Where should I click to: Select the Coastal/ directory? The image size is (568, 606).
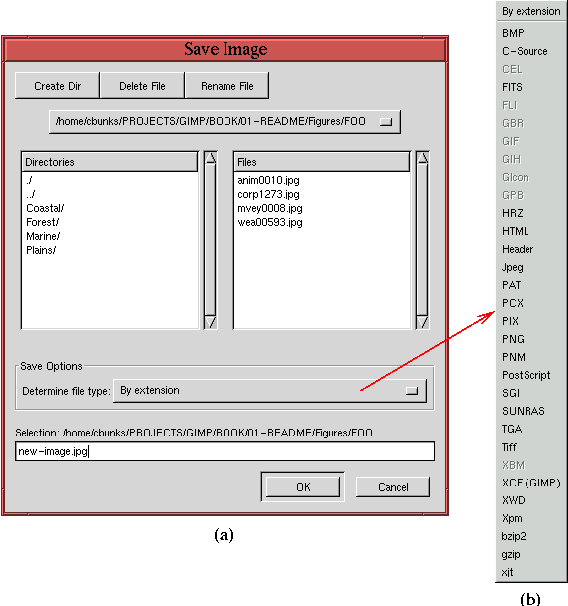(x=45, y=208)
